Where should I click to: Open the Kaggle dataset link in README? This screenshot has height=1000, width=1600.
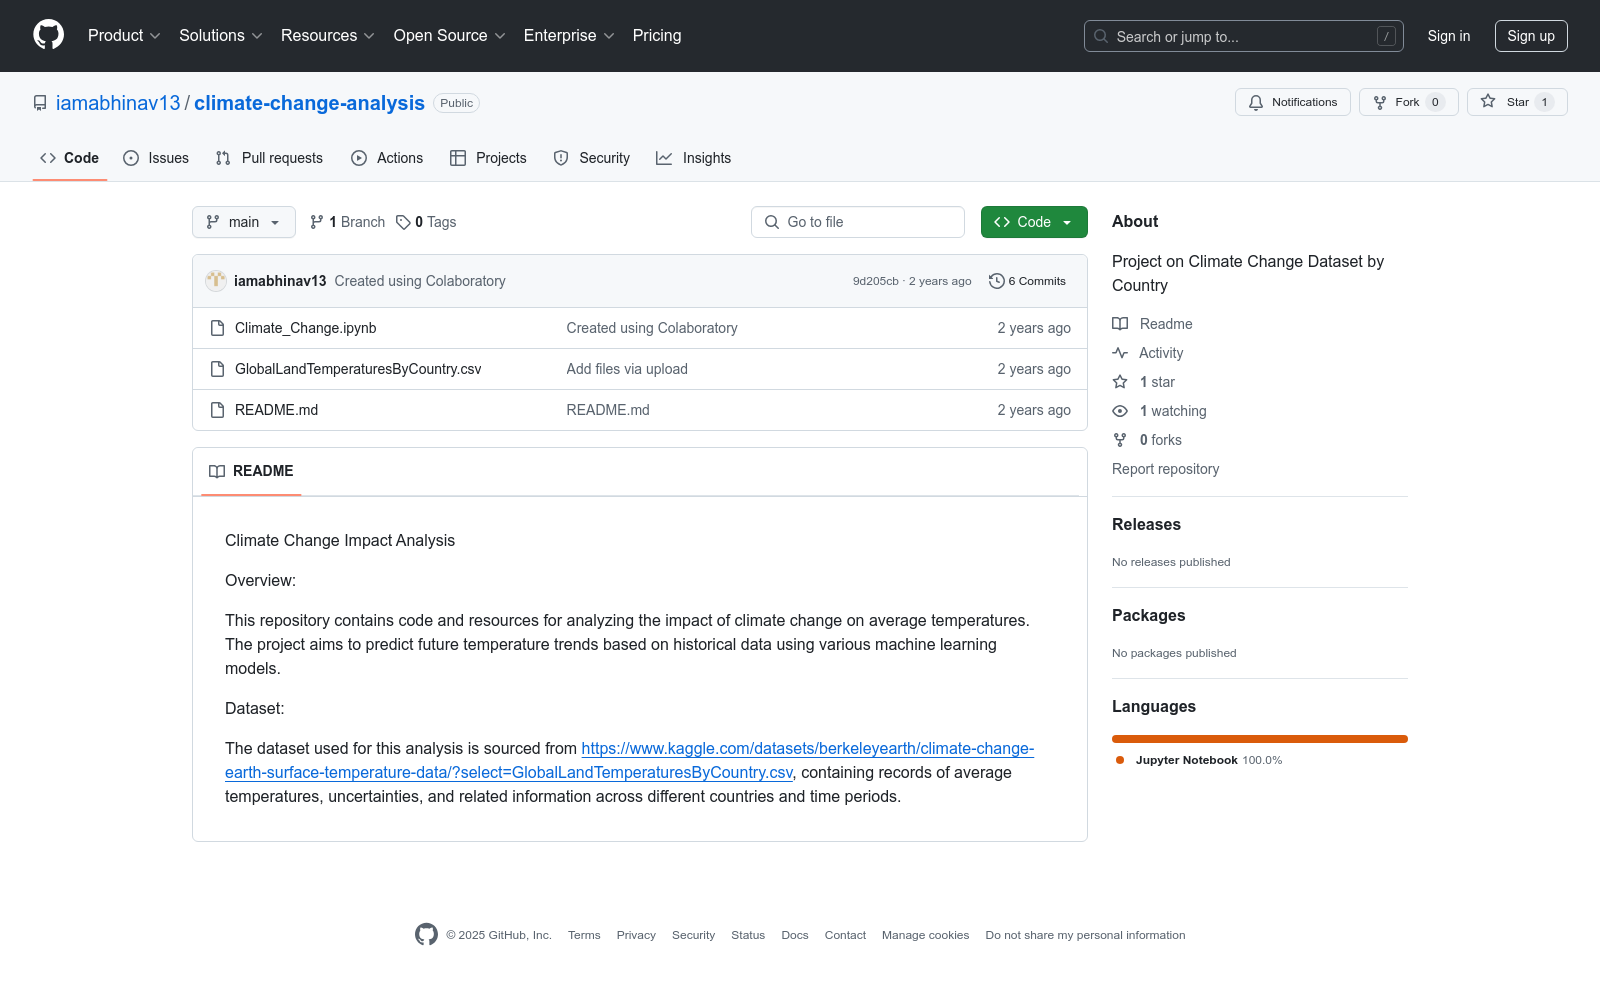tap(630, 760)
